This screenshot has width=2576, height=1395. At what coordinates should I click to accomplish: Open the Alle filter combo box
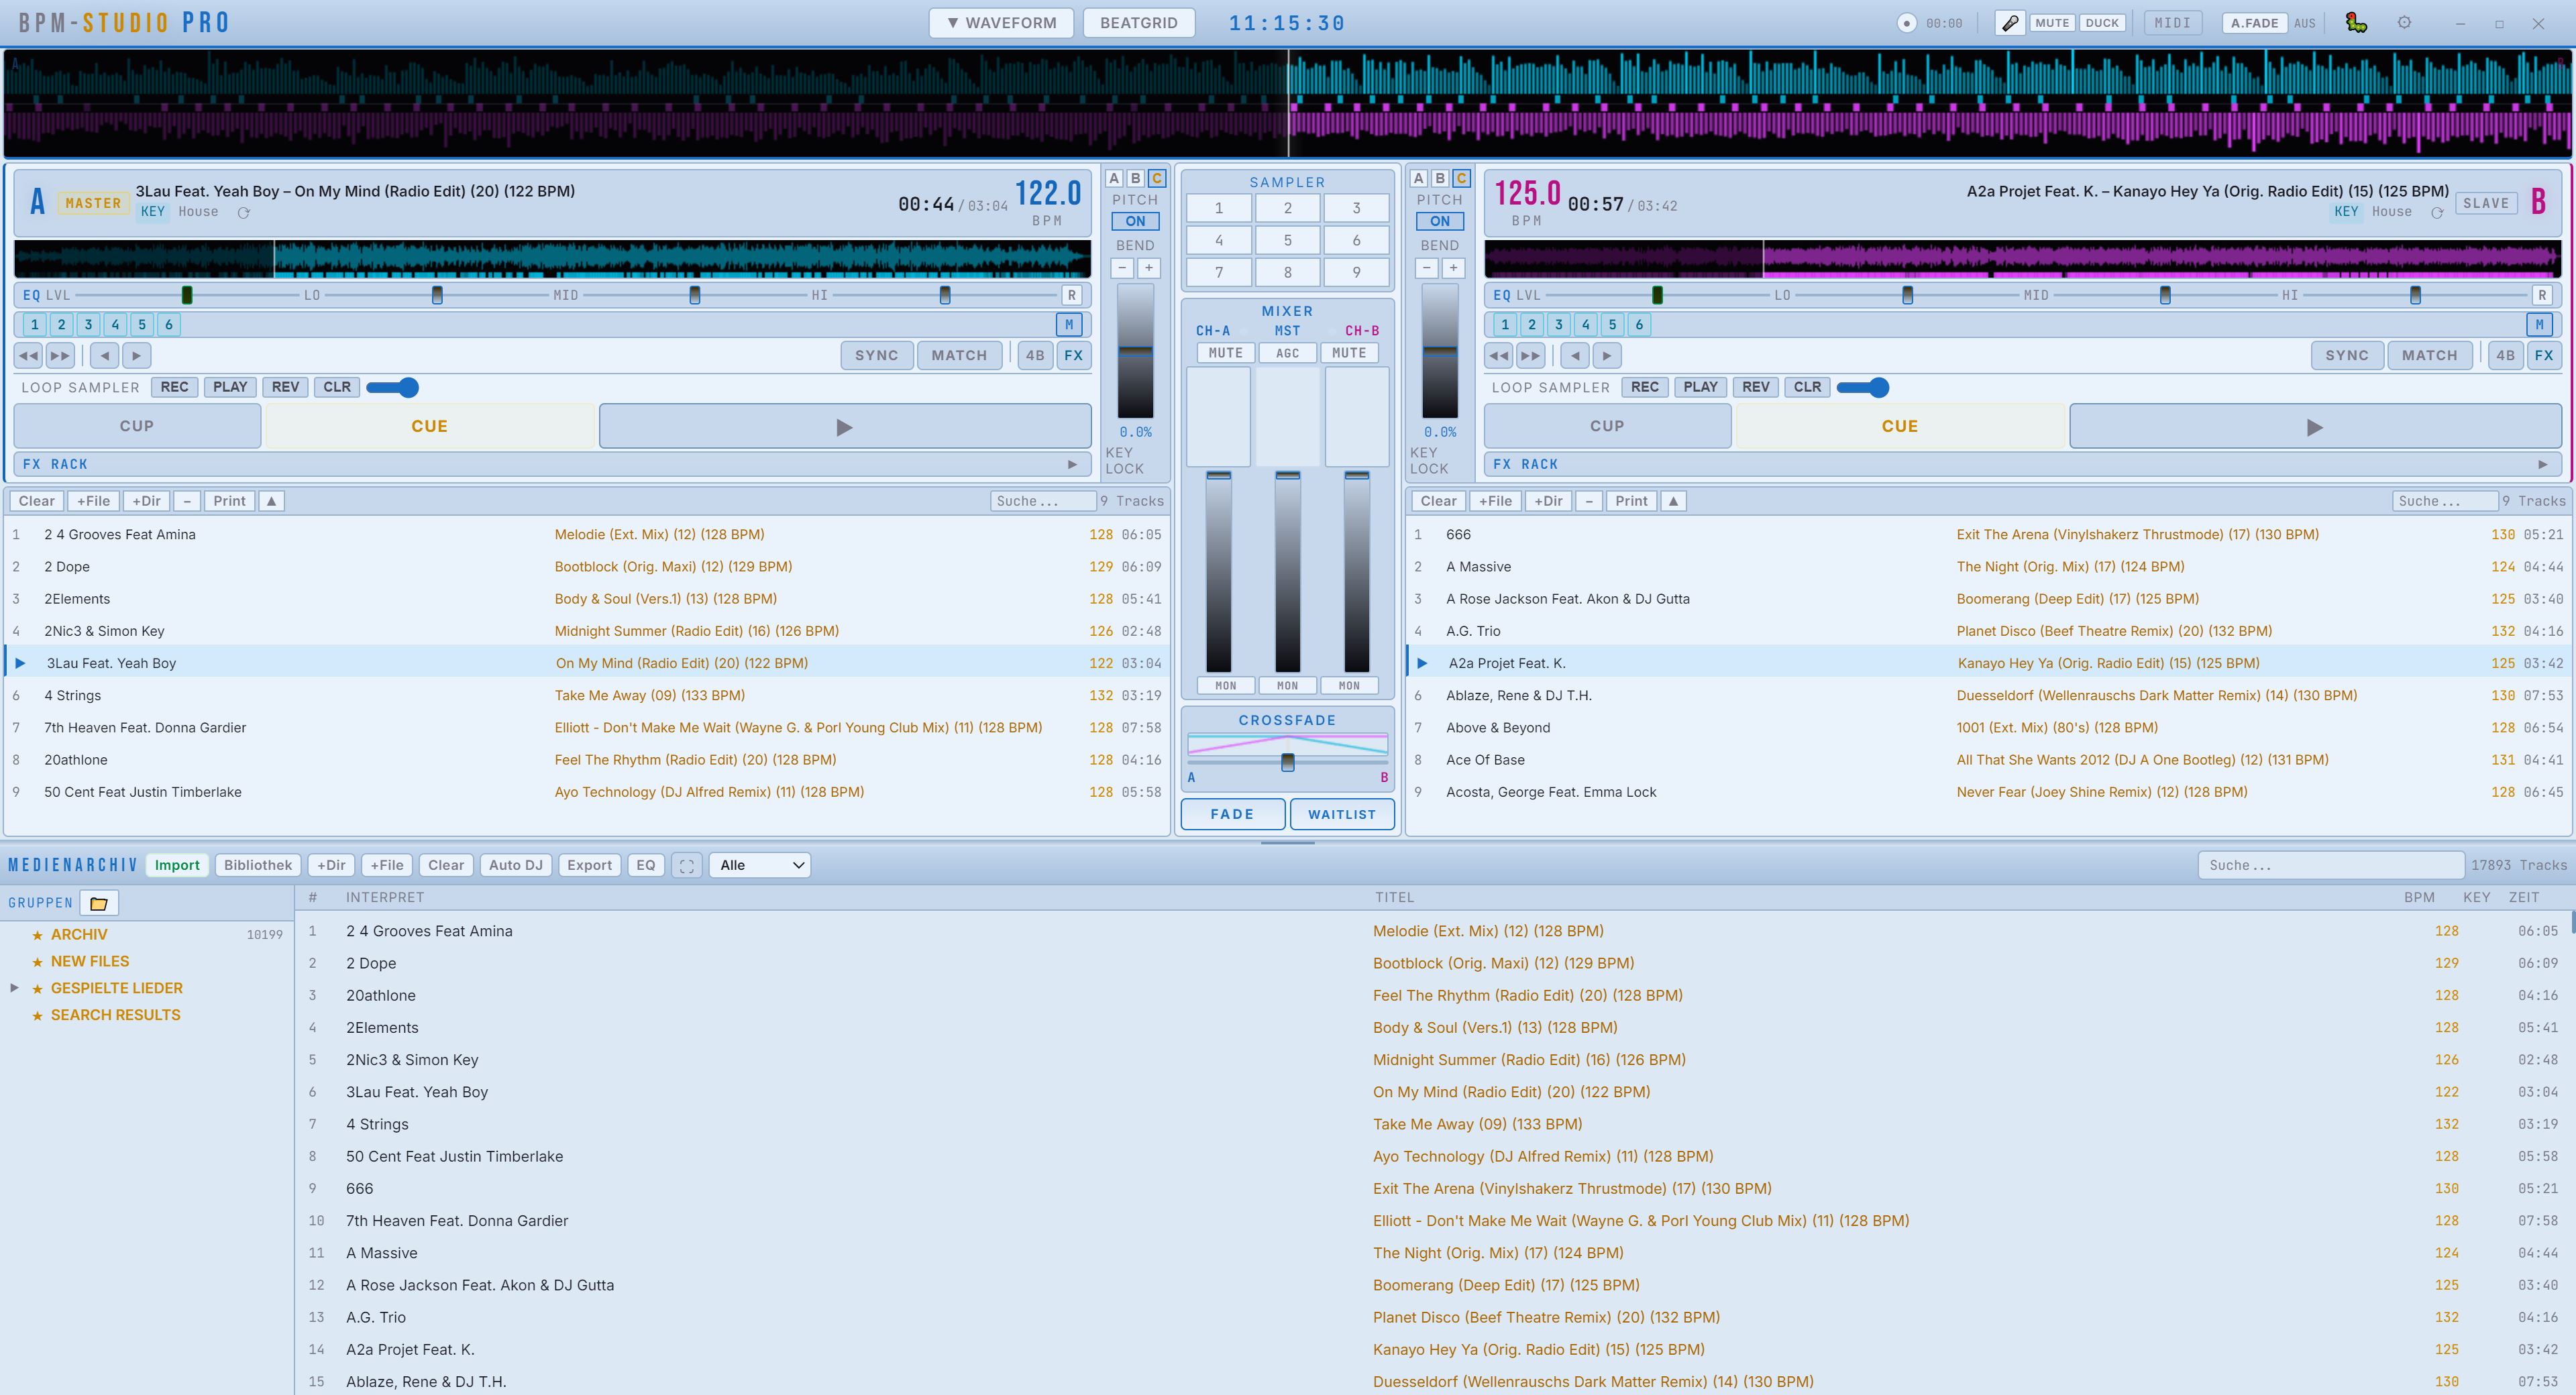click(x=759, y=865)
